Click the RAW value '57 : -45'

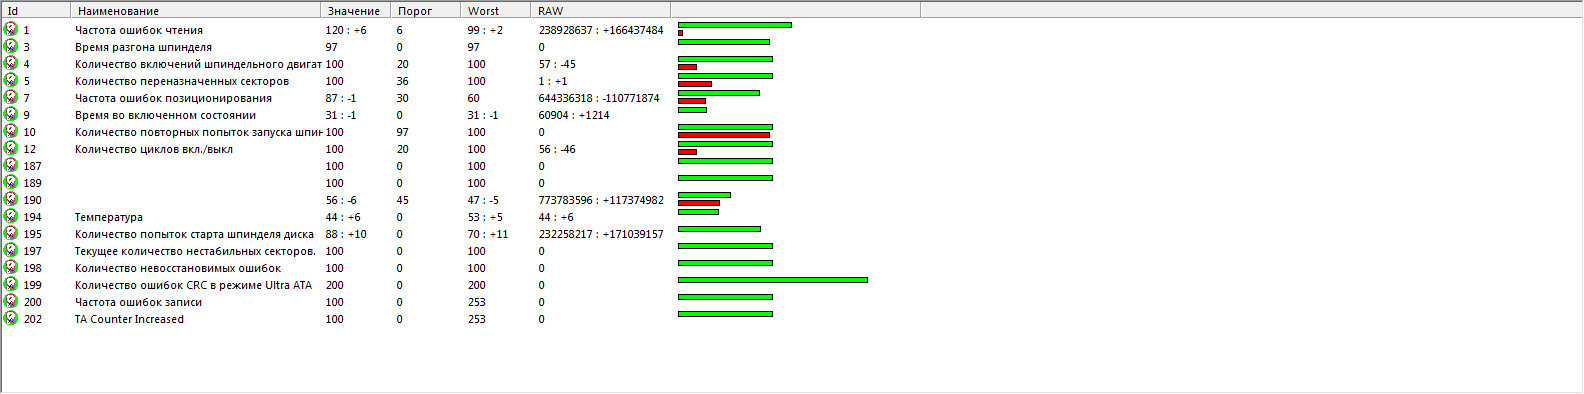557,64
